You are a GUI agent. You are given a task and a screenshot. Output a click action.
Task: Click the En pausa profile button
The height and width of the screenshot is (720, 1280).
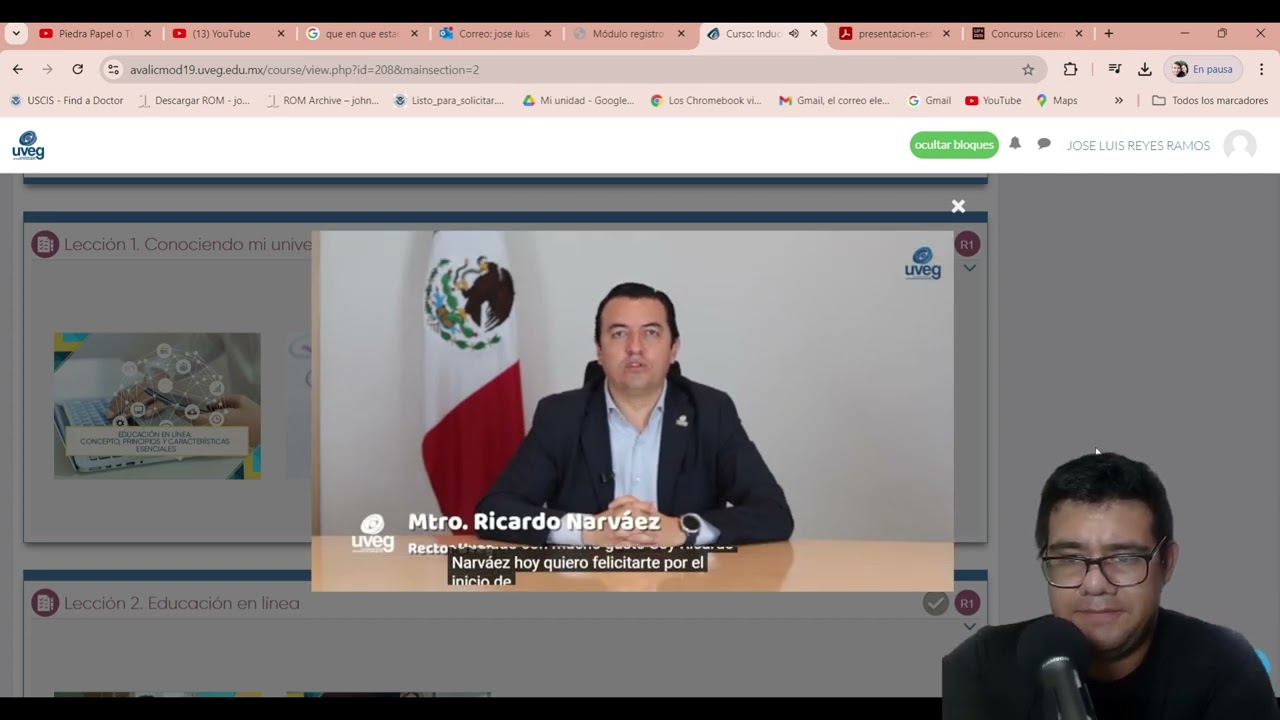(x=1202, y=69)
